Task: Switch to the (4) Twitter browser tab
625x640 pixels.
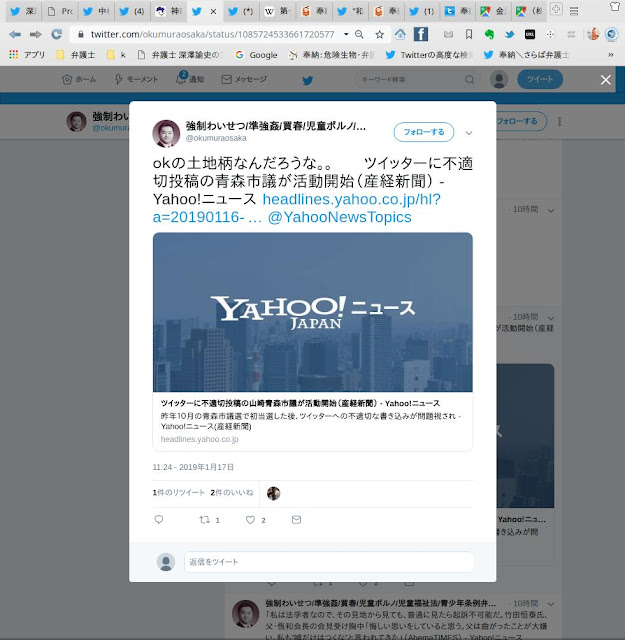Action: pyautogui.click(x=132, y=11)
